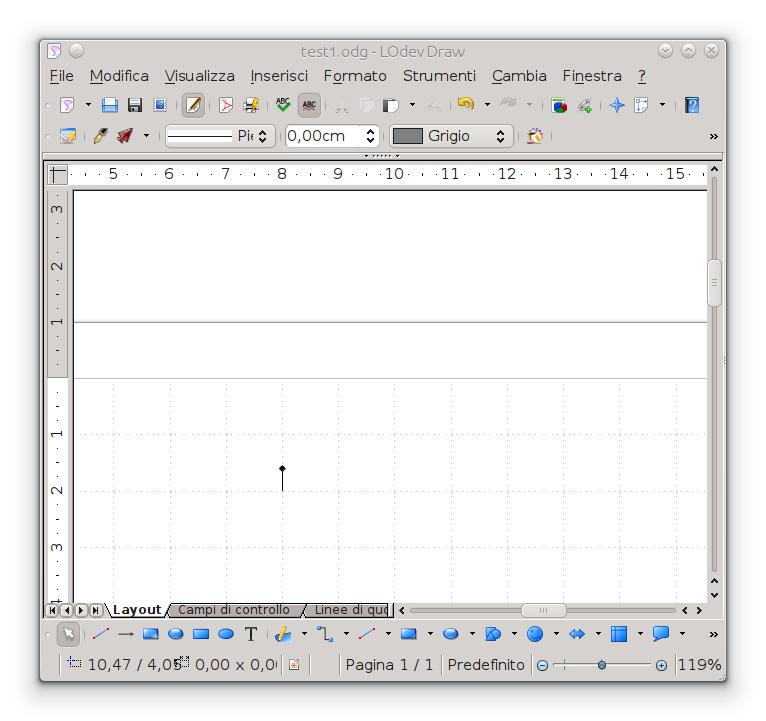Select the Text tool
Image resolution: width=766 pixels, height=721 pixels.
pyautogui.click(x=251, y=634)
